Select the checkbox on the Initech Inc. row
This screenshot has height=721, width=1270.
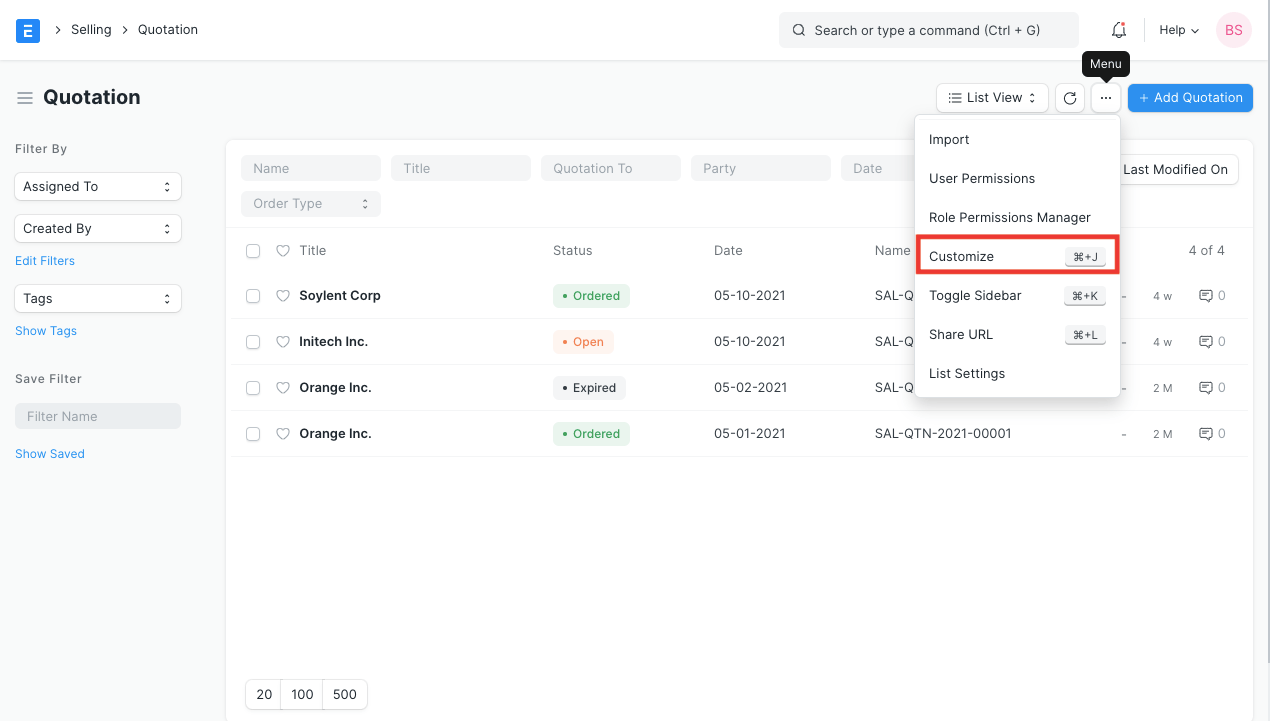point(252,341)
